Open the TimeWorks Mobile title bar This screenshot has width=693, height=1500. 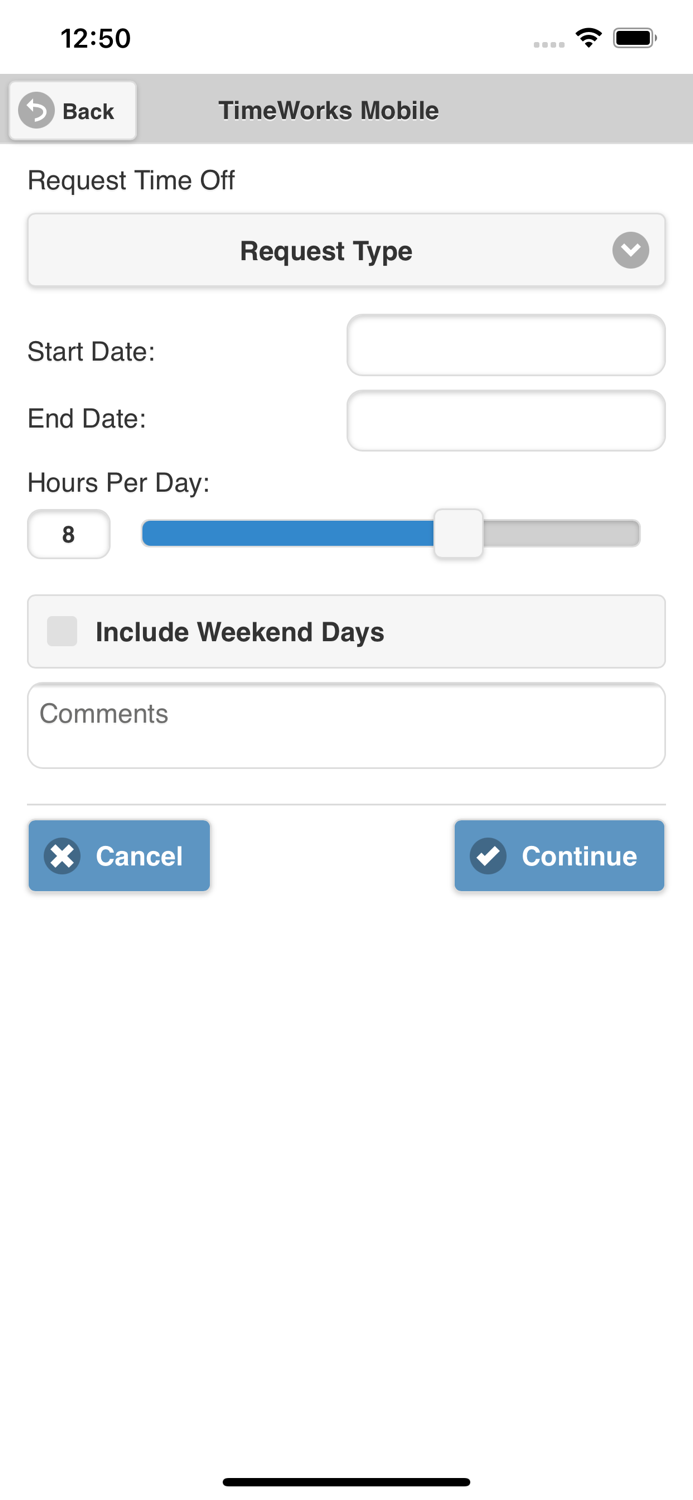(x=328, y=110)
